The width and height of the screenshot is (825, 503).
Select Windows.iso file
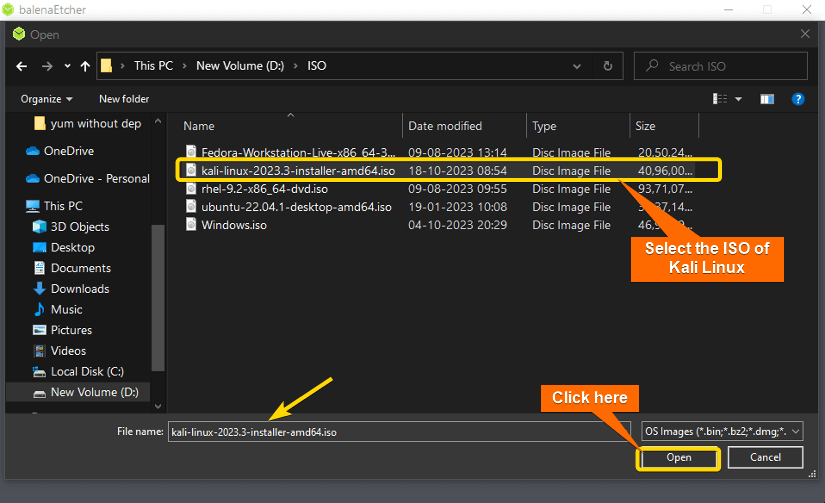[x=234, y=225]
